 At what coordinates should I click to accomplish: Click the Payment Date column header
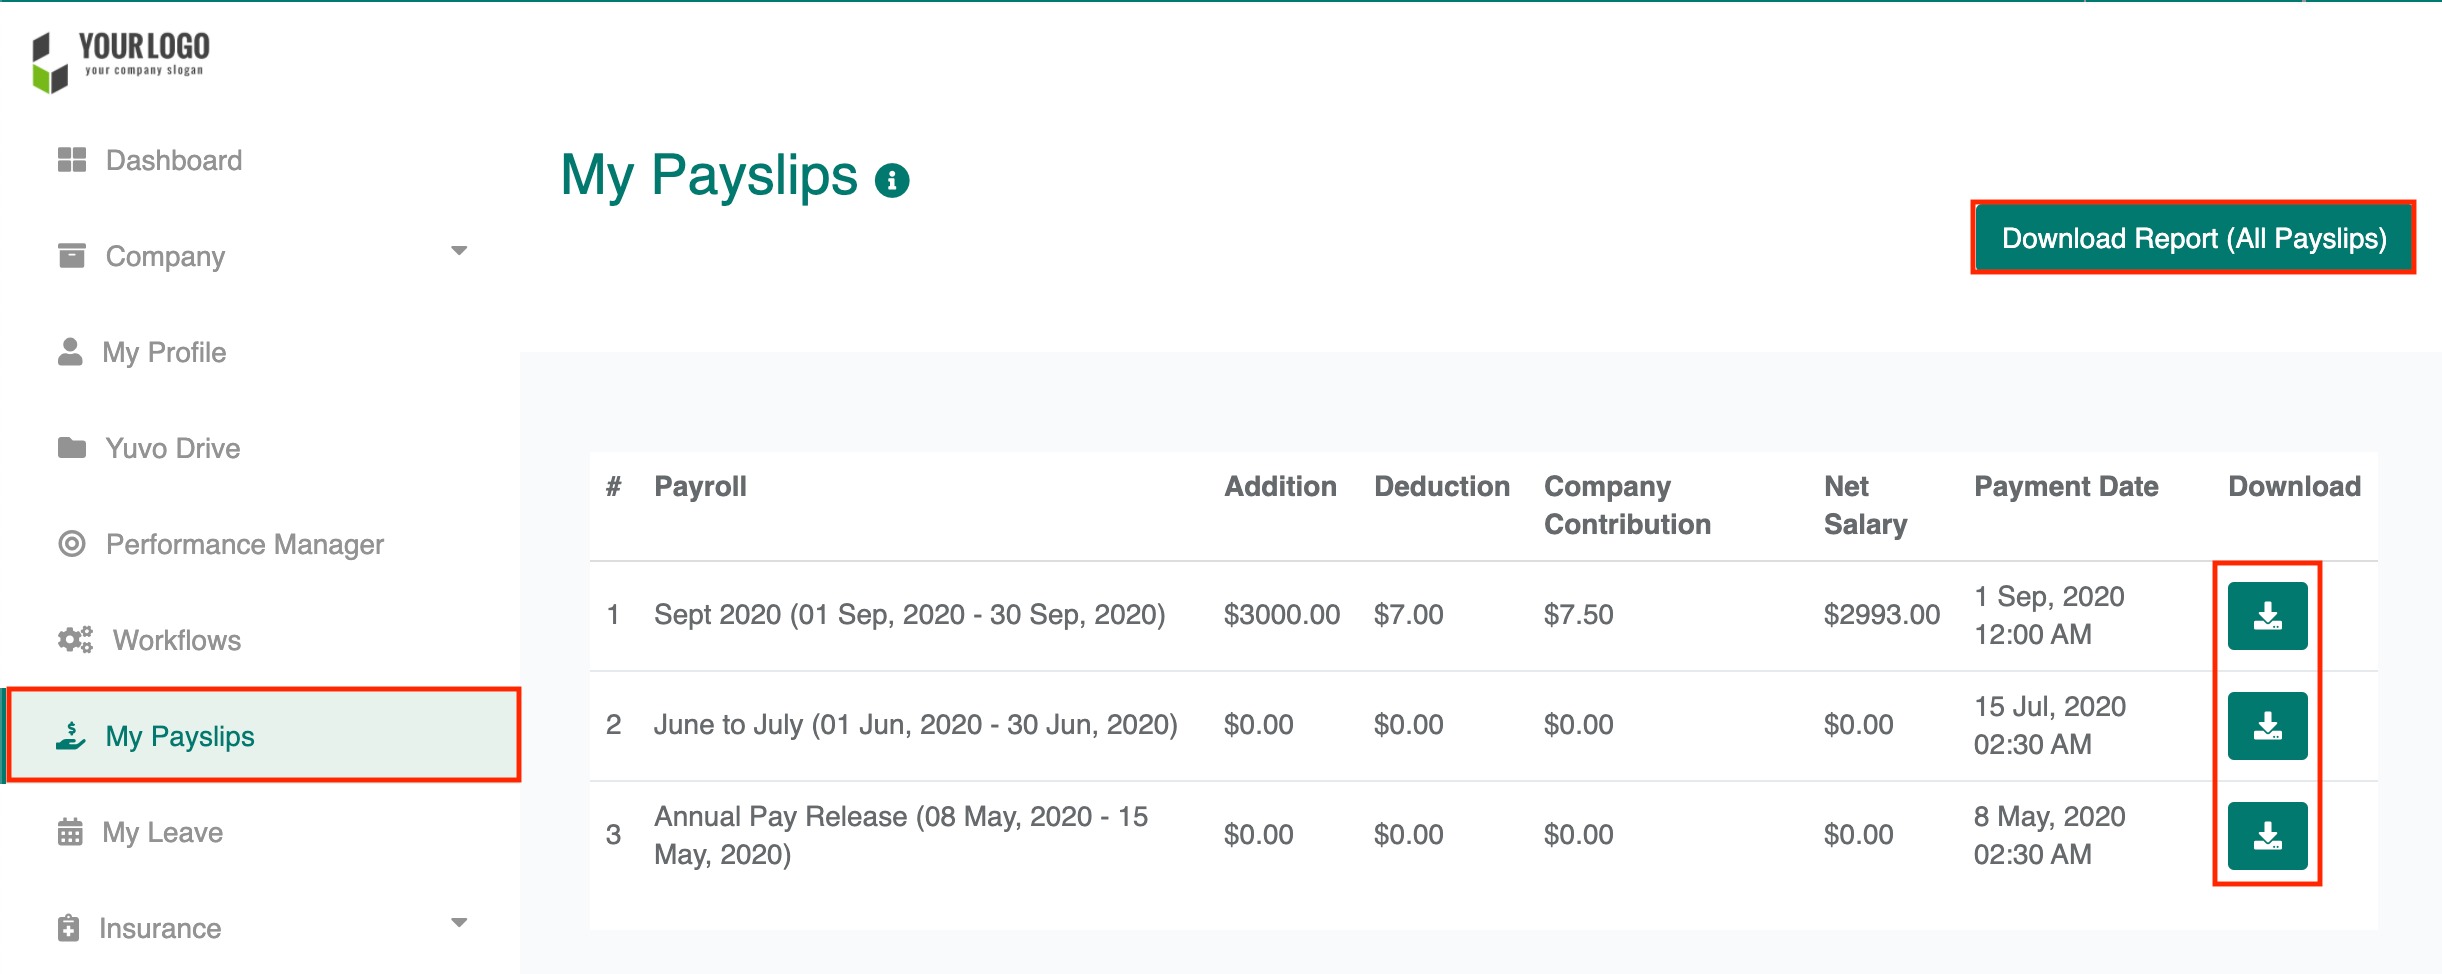coord(2066,487)
